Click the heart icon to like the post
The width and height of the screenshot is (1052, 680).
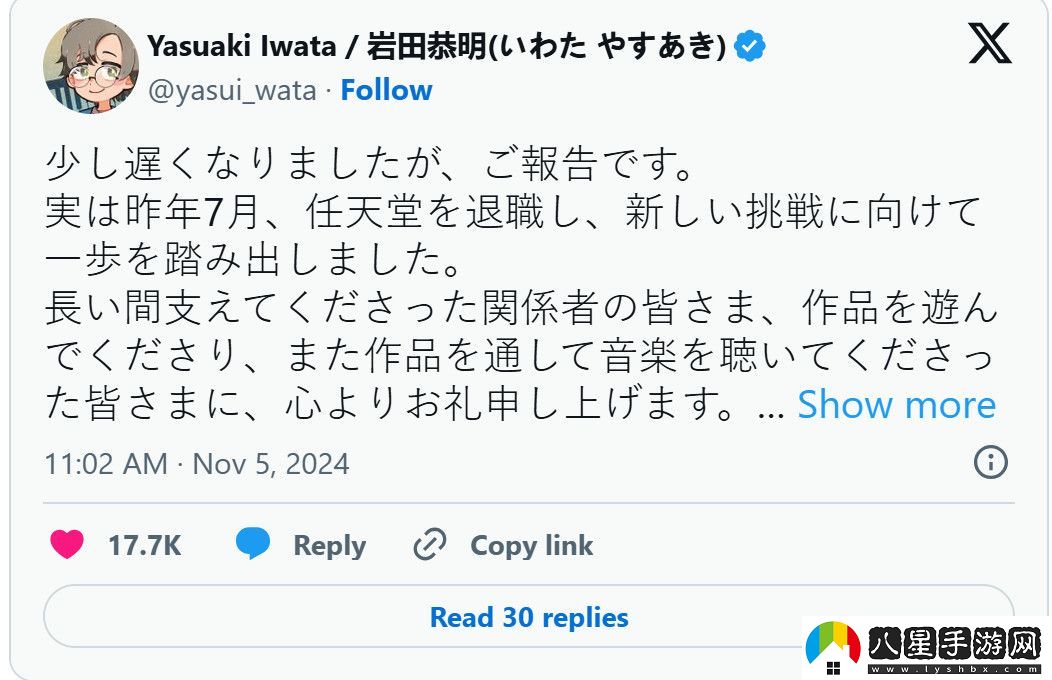(65, 545)
